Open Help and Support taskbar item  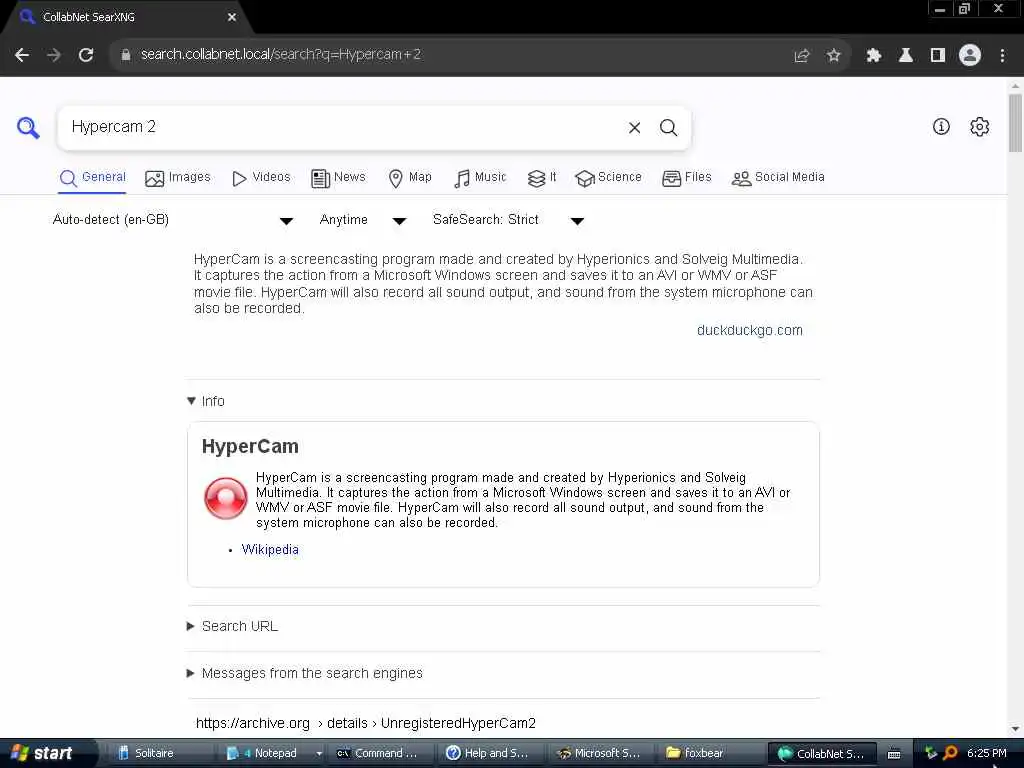pos(489,753)
